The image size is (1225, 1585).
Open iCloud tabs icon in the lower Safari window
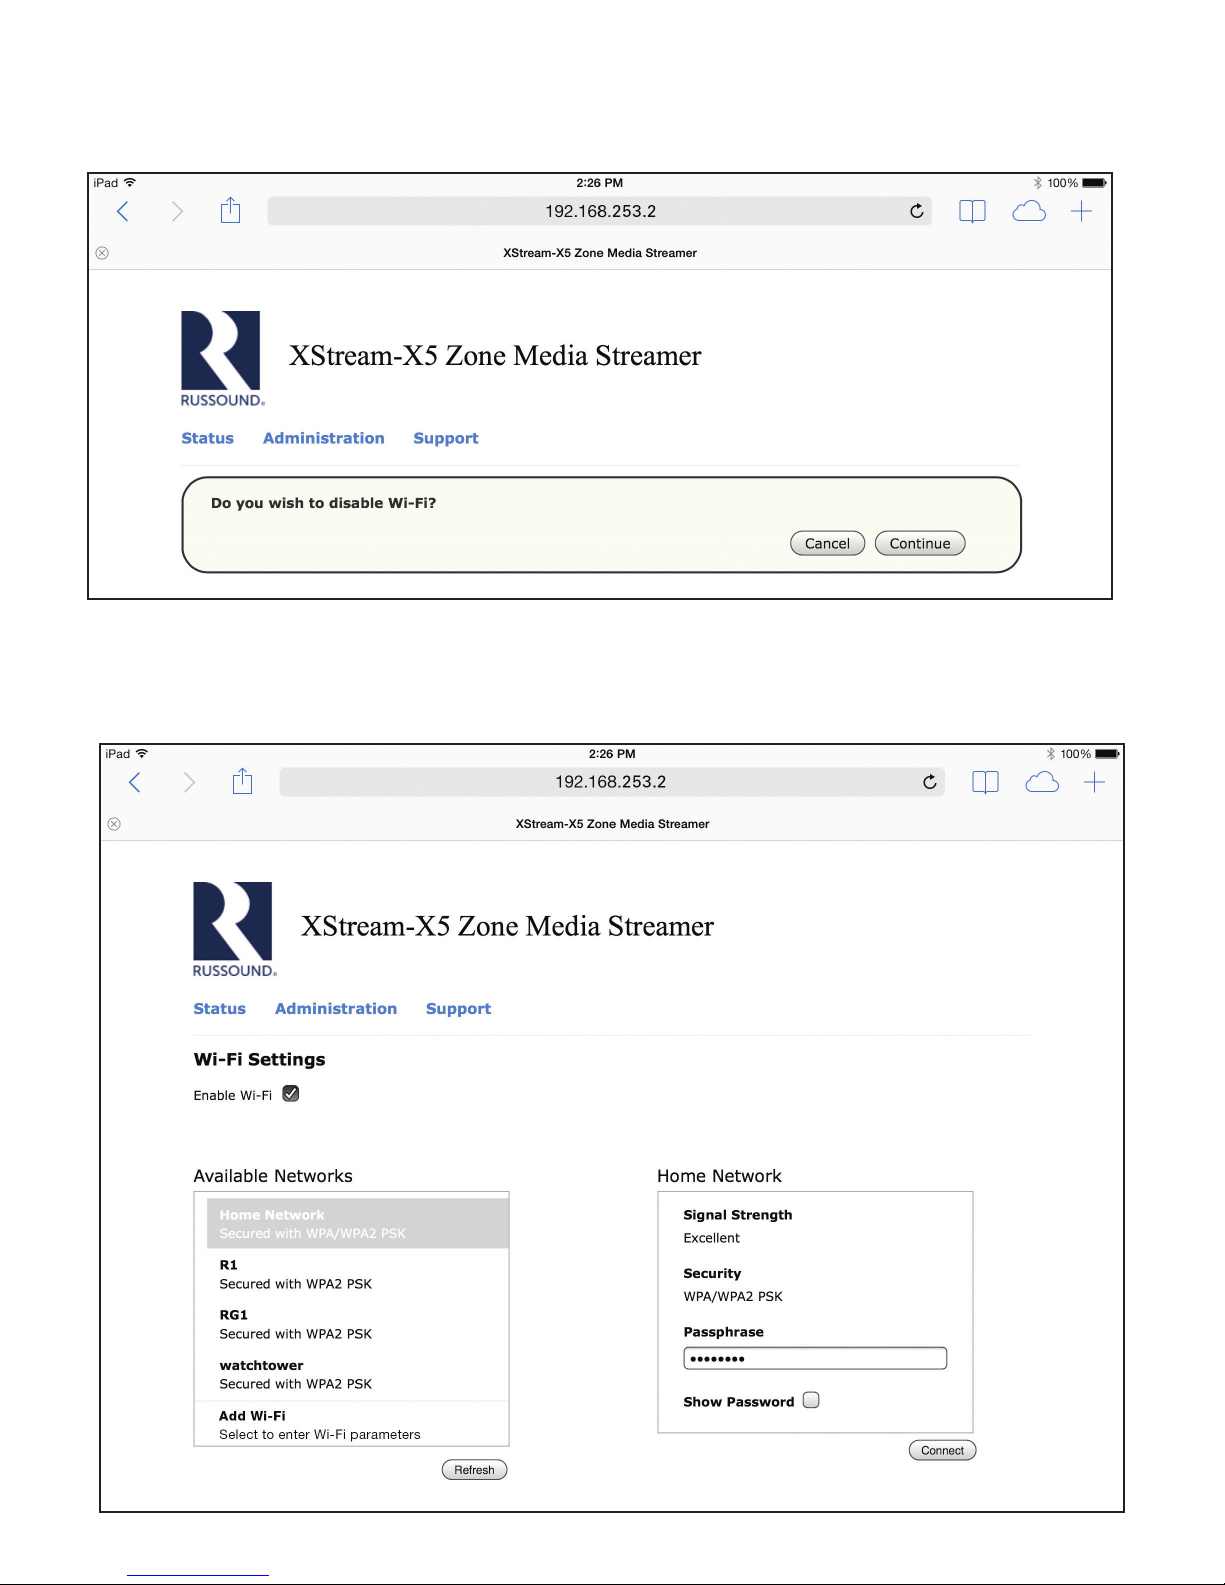point(1042,782)
